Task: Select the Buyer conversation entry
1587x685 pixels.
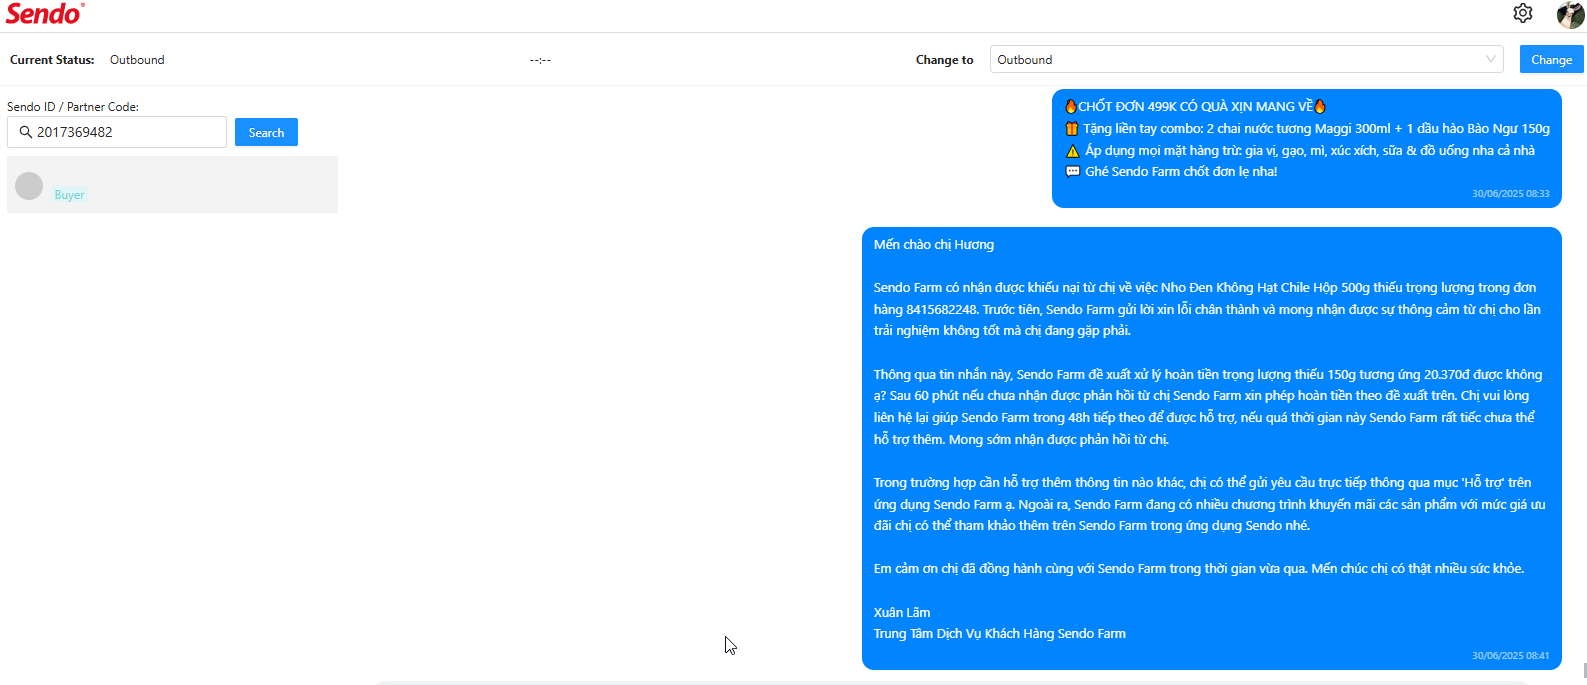Action: [x=172, y=185]
